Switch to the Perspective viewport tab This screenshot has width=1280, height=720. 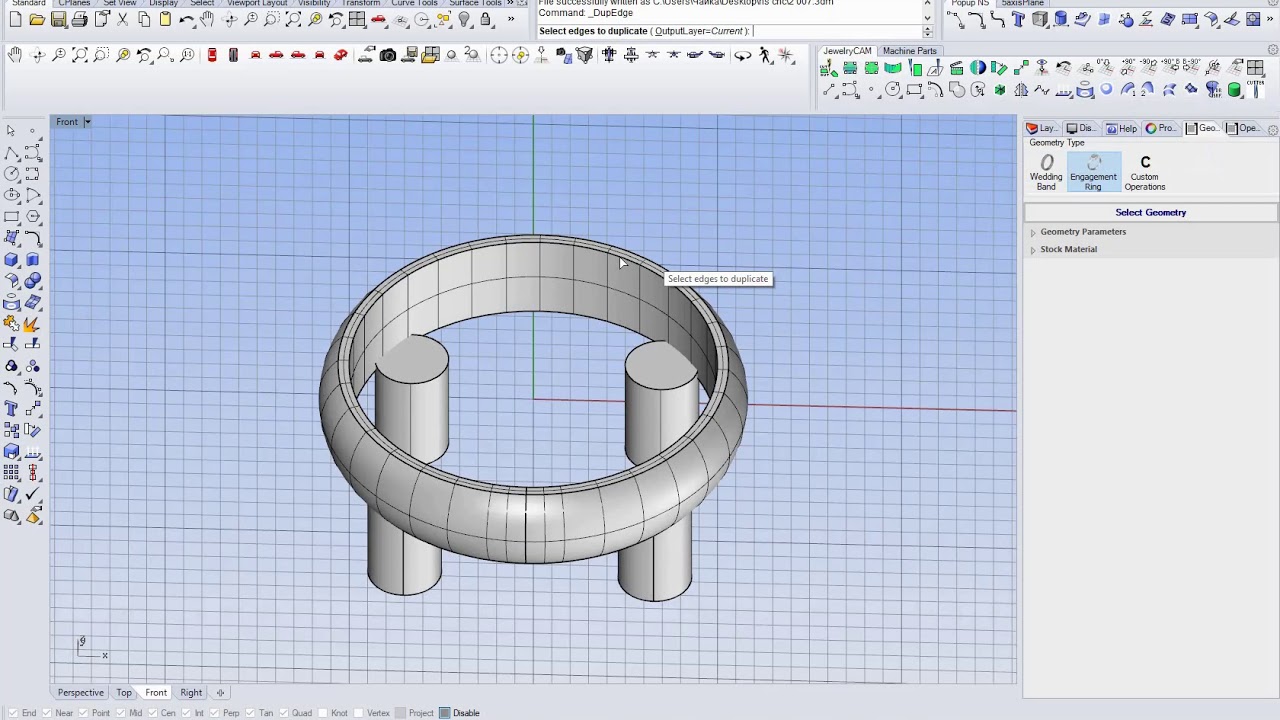pyautogui.click(x=81, y=692)
